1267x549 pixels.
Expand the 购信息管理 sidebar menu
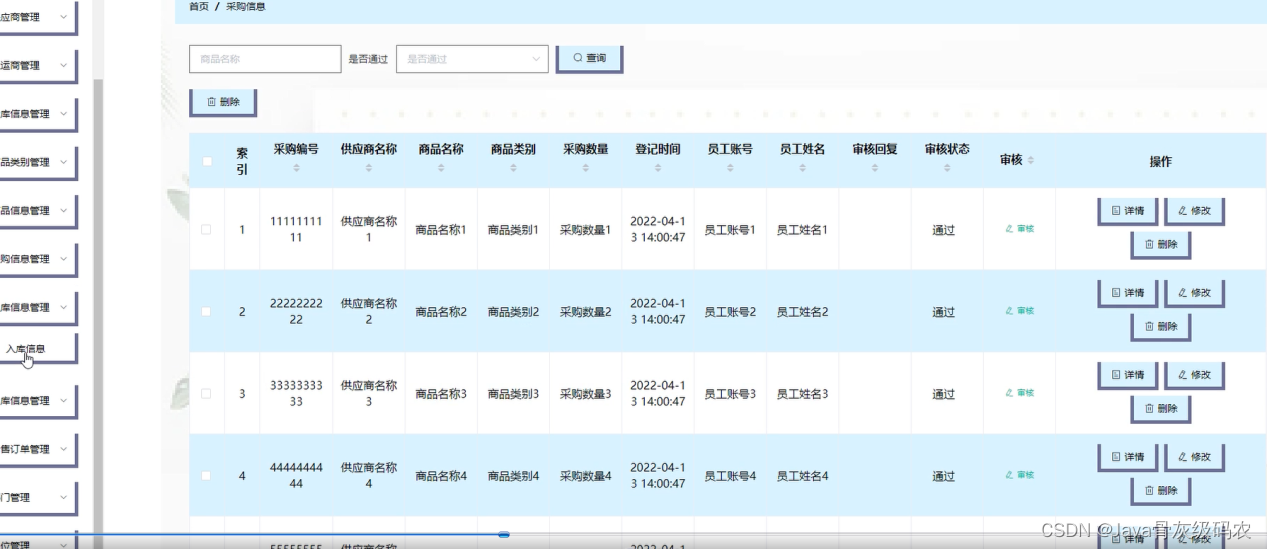click(x=38, y=258)
